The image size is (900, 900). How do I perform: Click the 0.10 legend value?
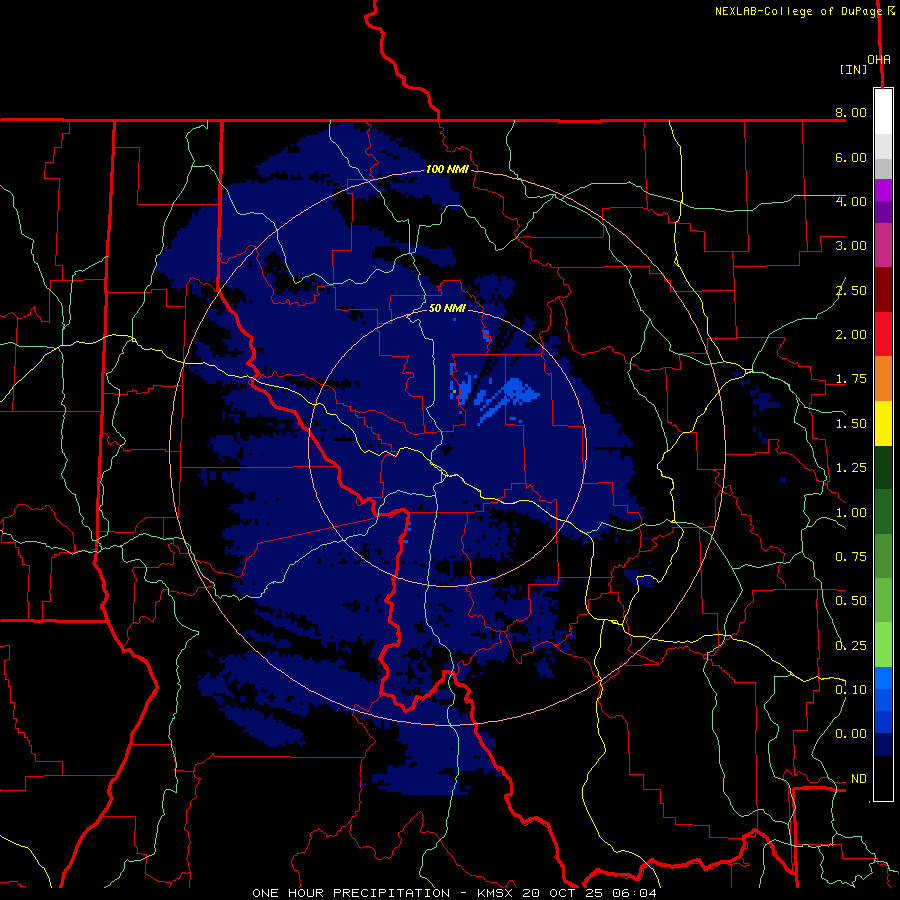tap(851, 690)
